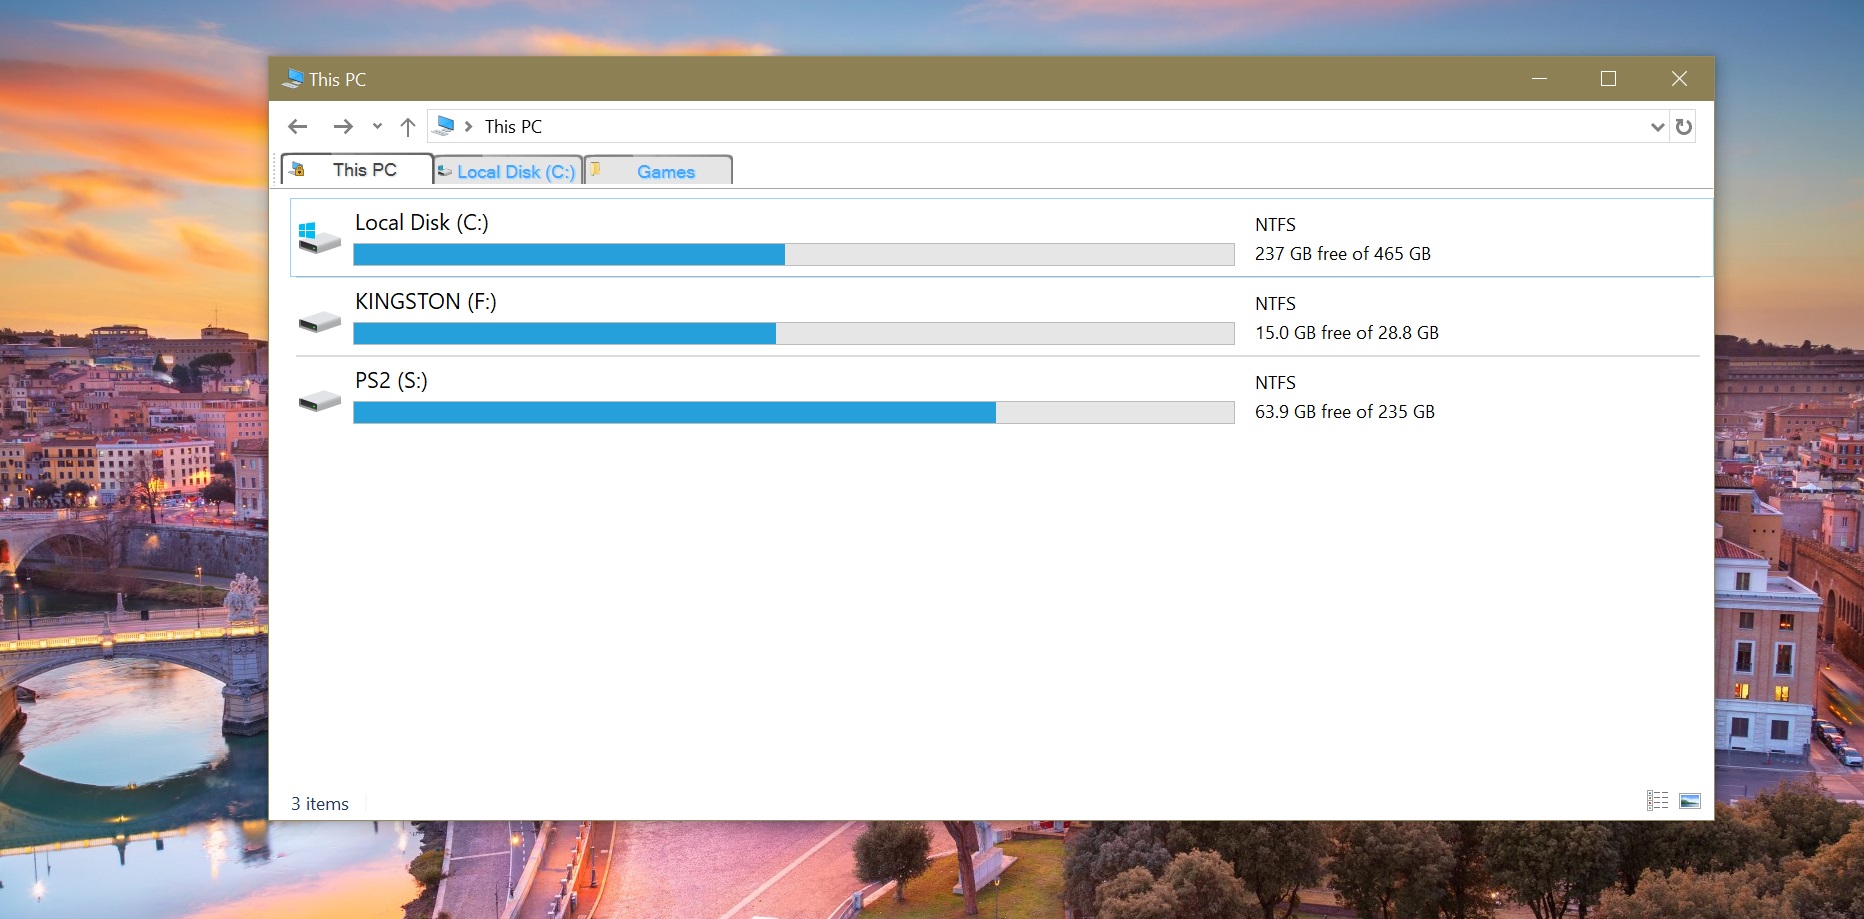
Task: Click This PC in the address path
Action: pos(513,127)
